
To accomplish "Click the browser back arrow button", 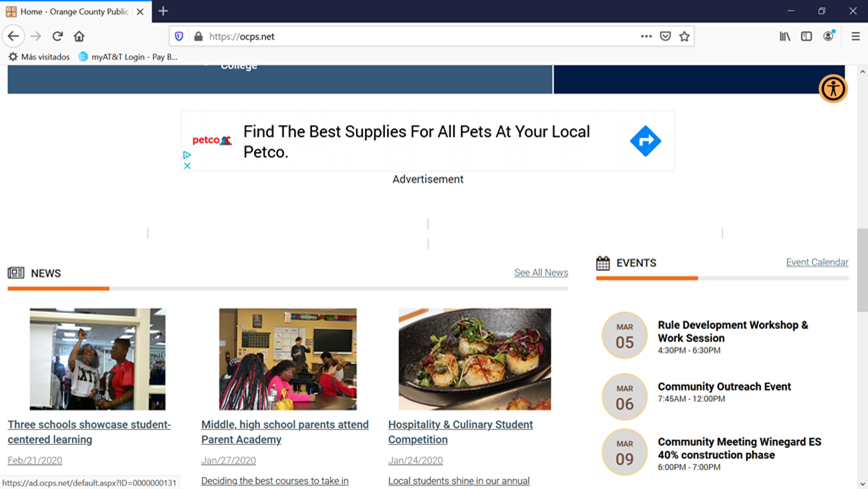I will [13, 37].
